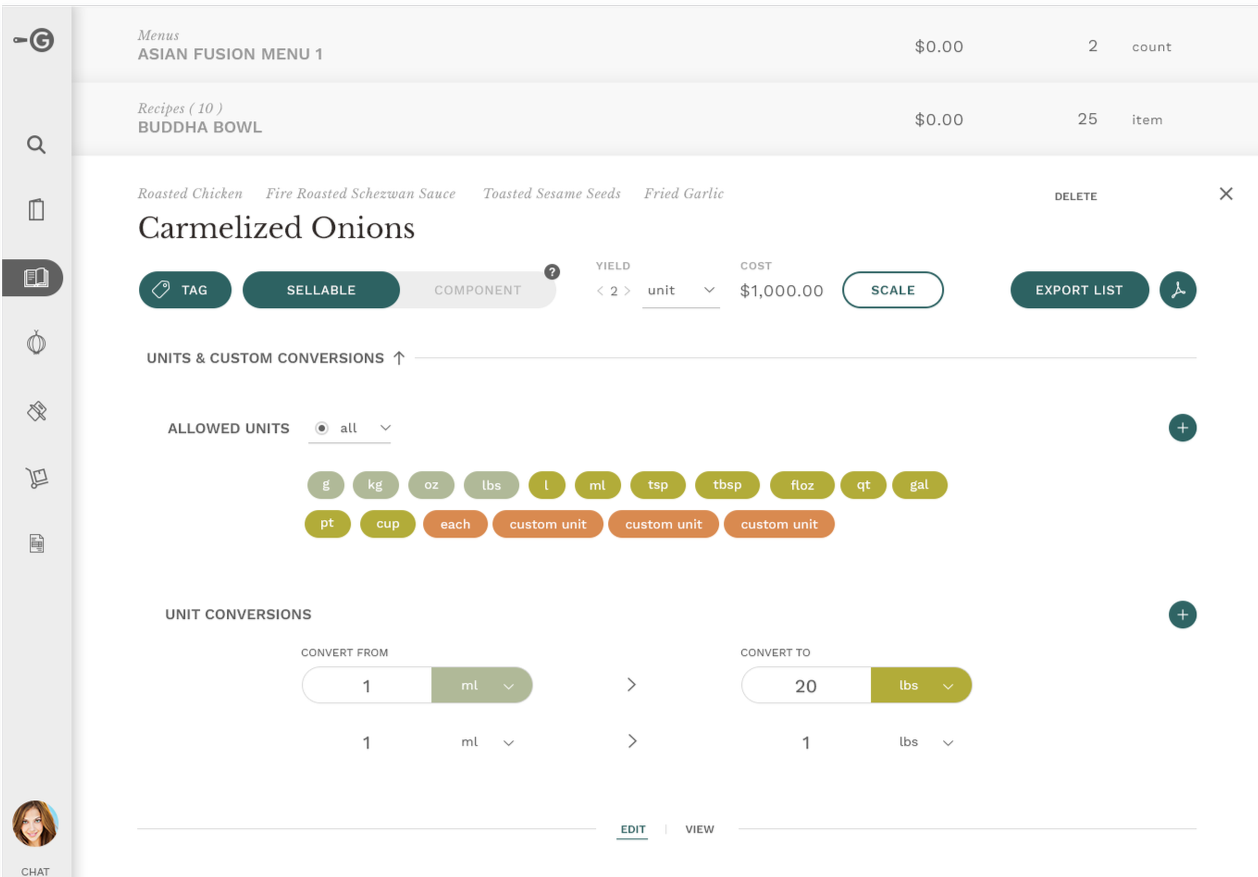This screenshot has height=877, width=1258.
Task: Click the Export List button
Action: [x=1079, y=290]
